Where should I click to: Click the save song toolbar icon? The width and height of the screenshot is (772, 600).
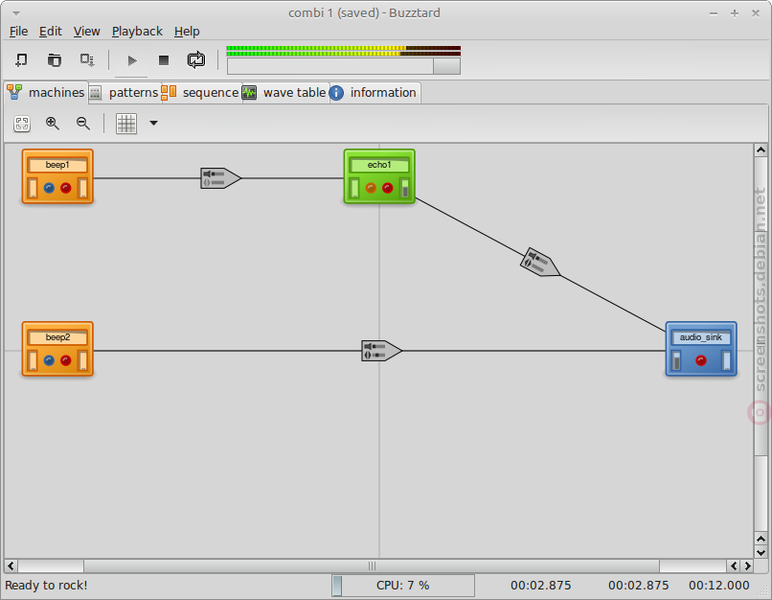point(87,60)
